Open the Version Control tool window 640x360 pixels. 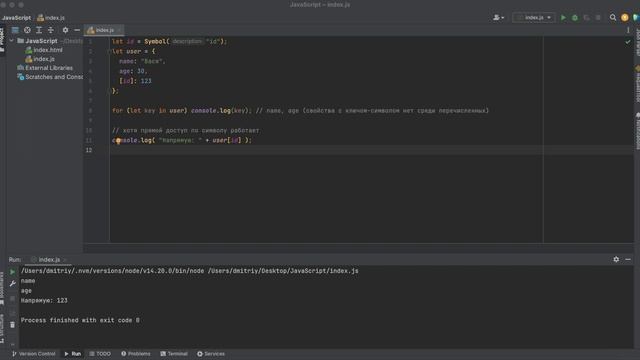[33, 353]
